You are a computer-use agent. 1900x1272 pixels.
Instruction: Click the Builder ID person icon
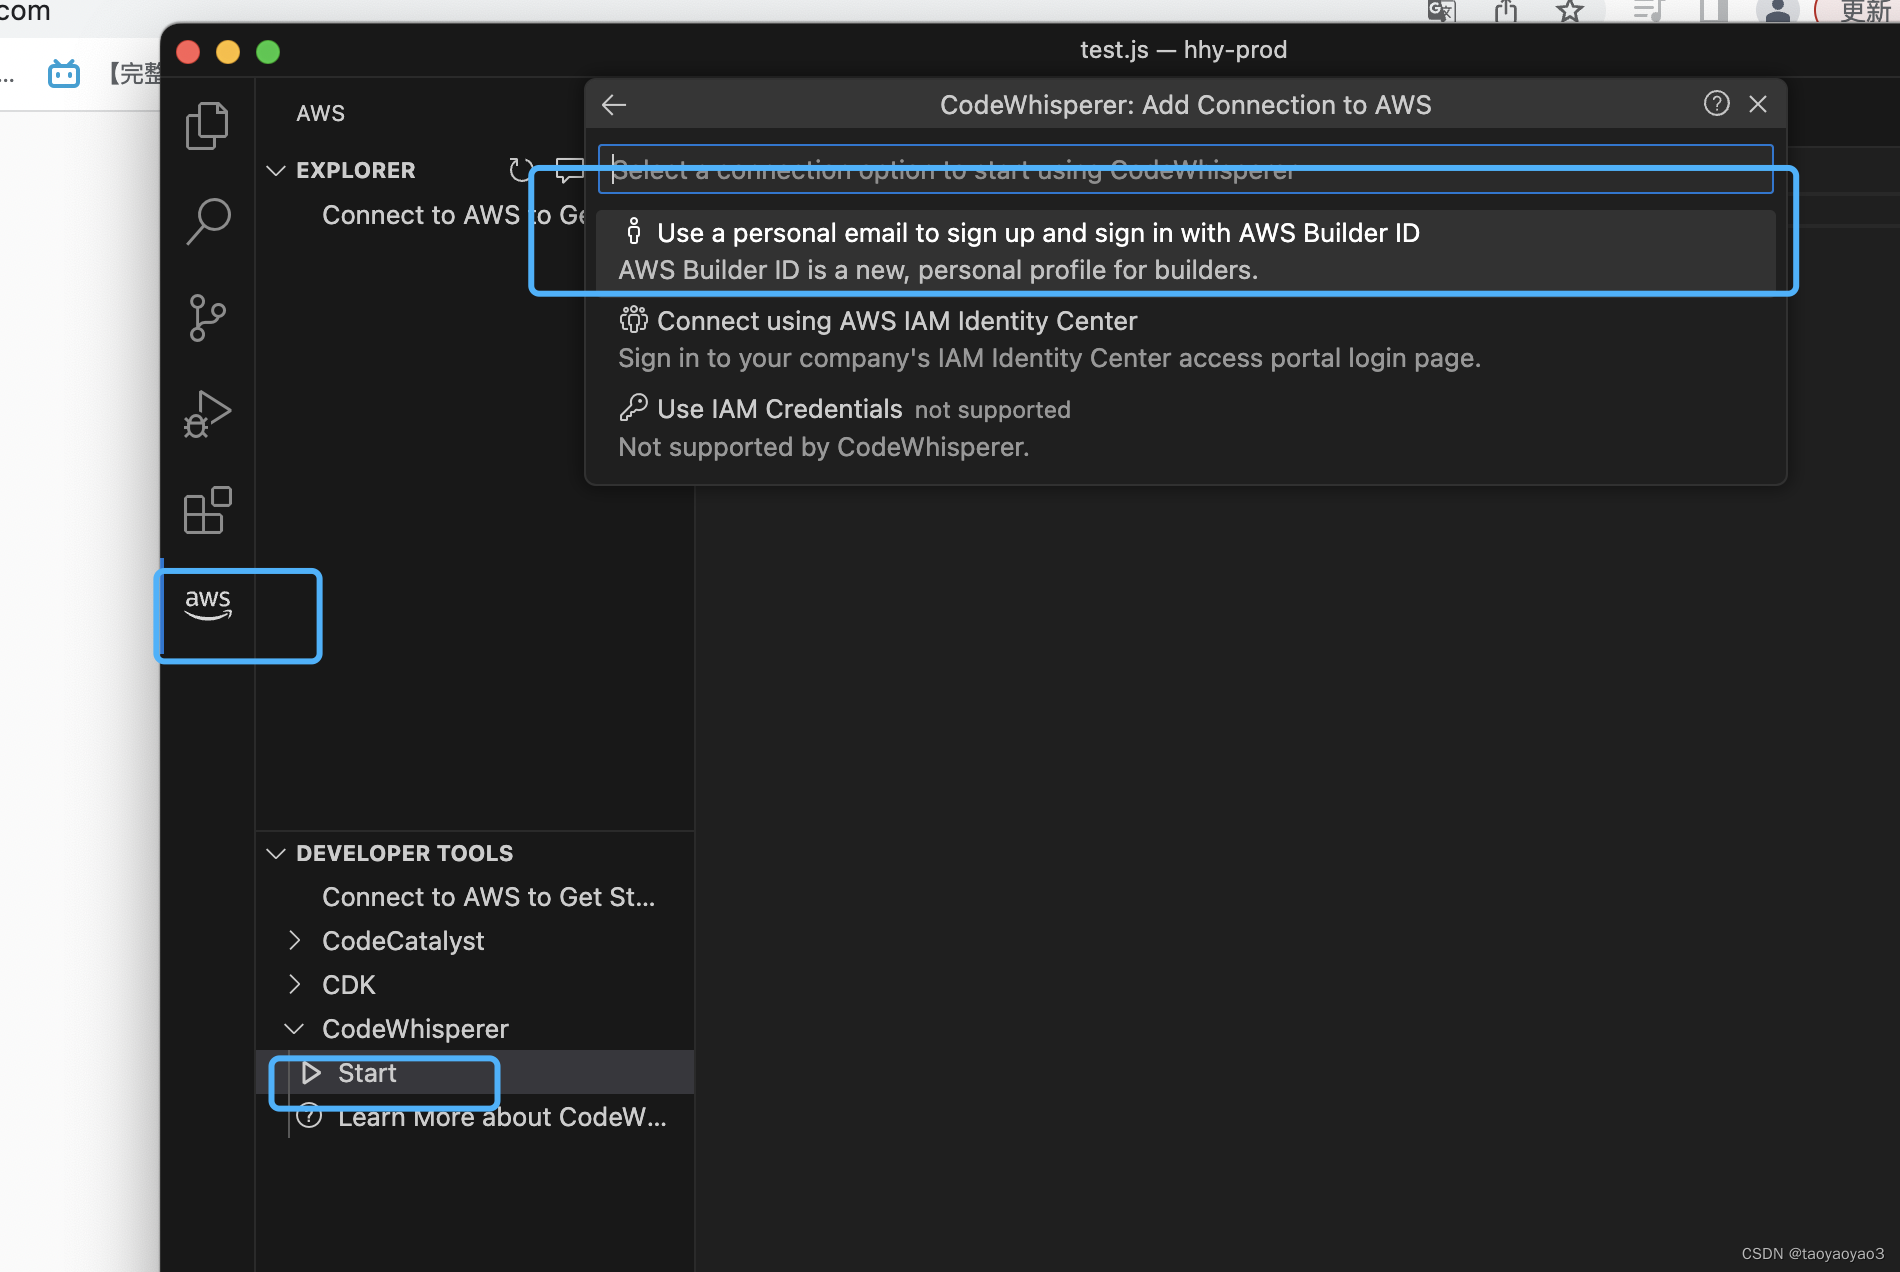[633, 232]
